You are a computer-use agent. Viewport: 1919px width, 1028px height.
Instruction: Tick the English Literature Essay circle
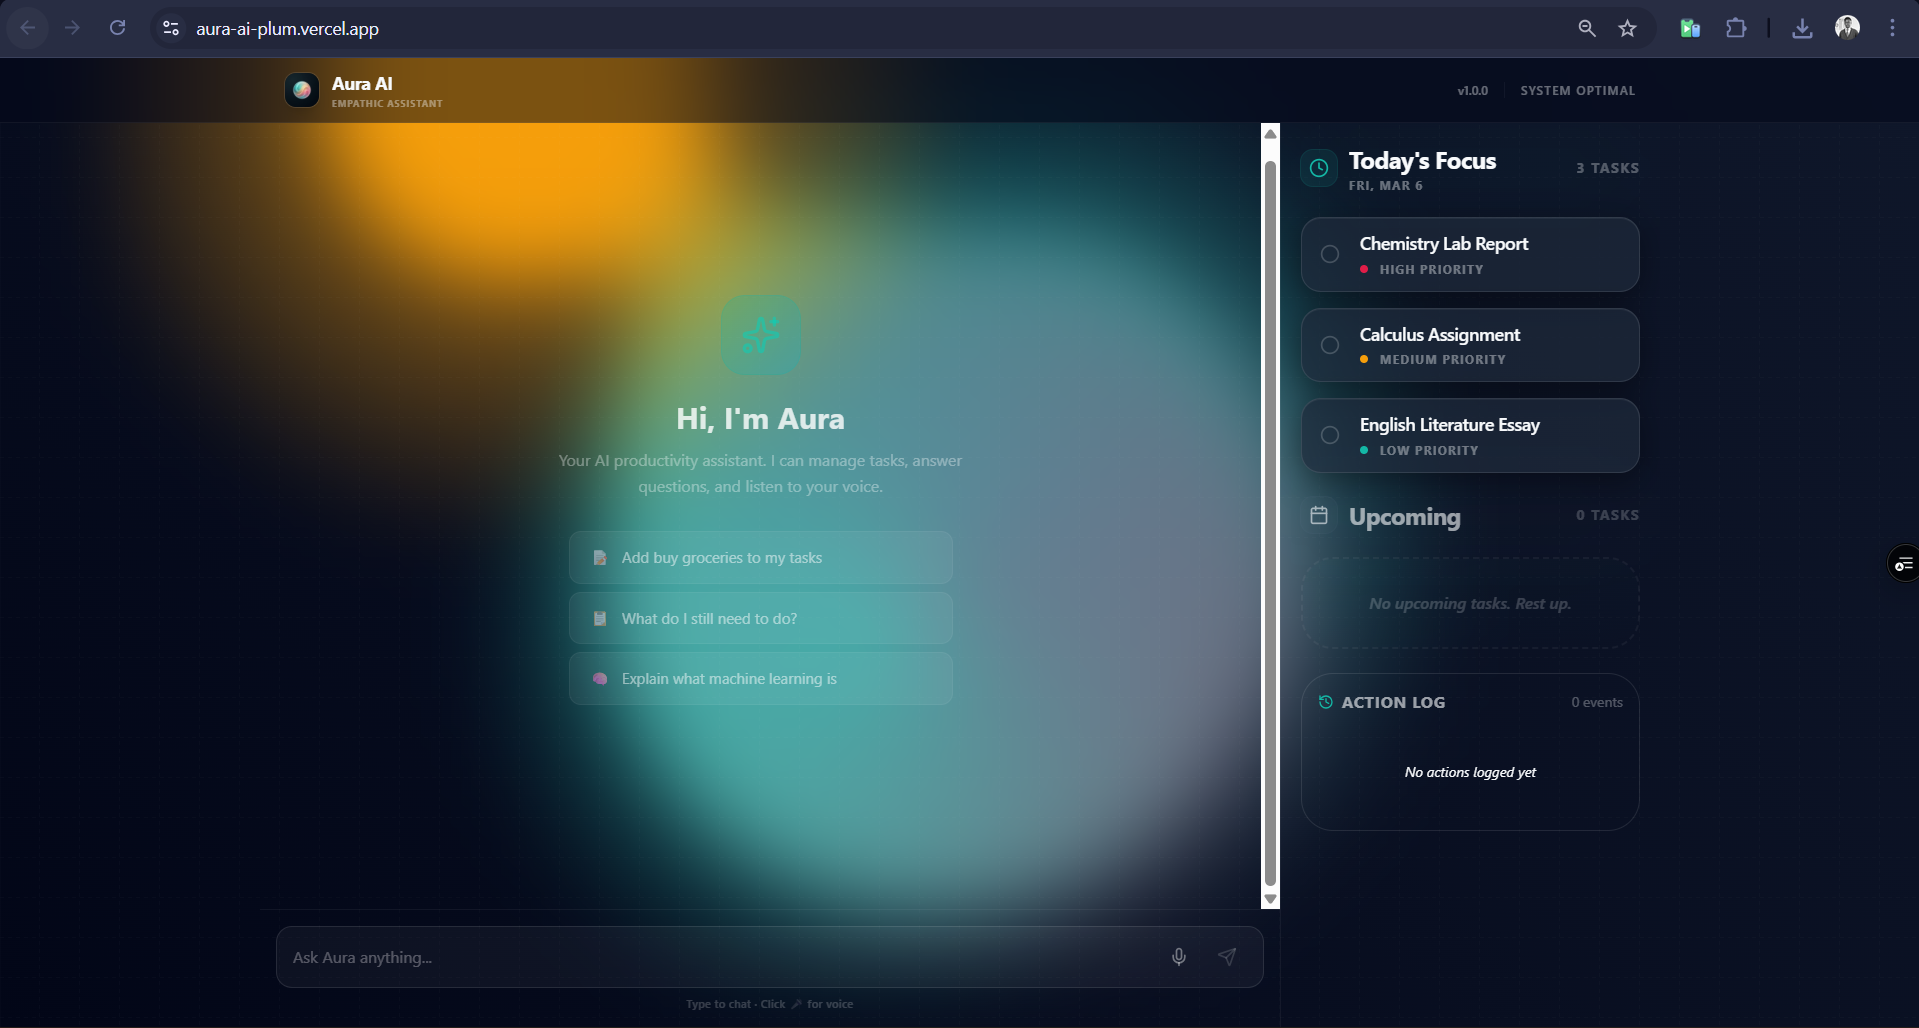(x=1330, y=435)
